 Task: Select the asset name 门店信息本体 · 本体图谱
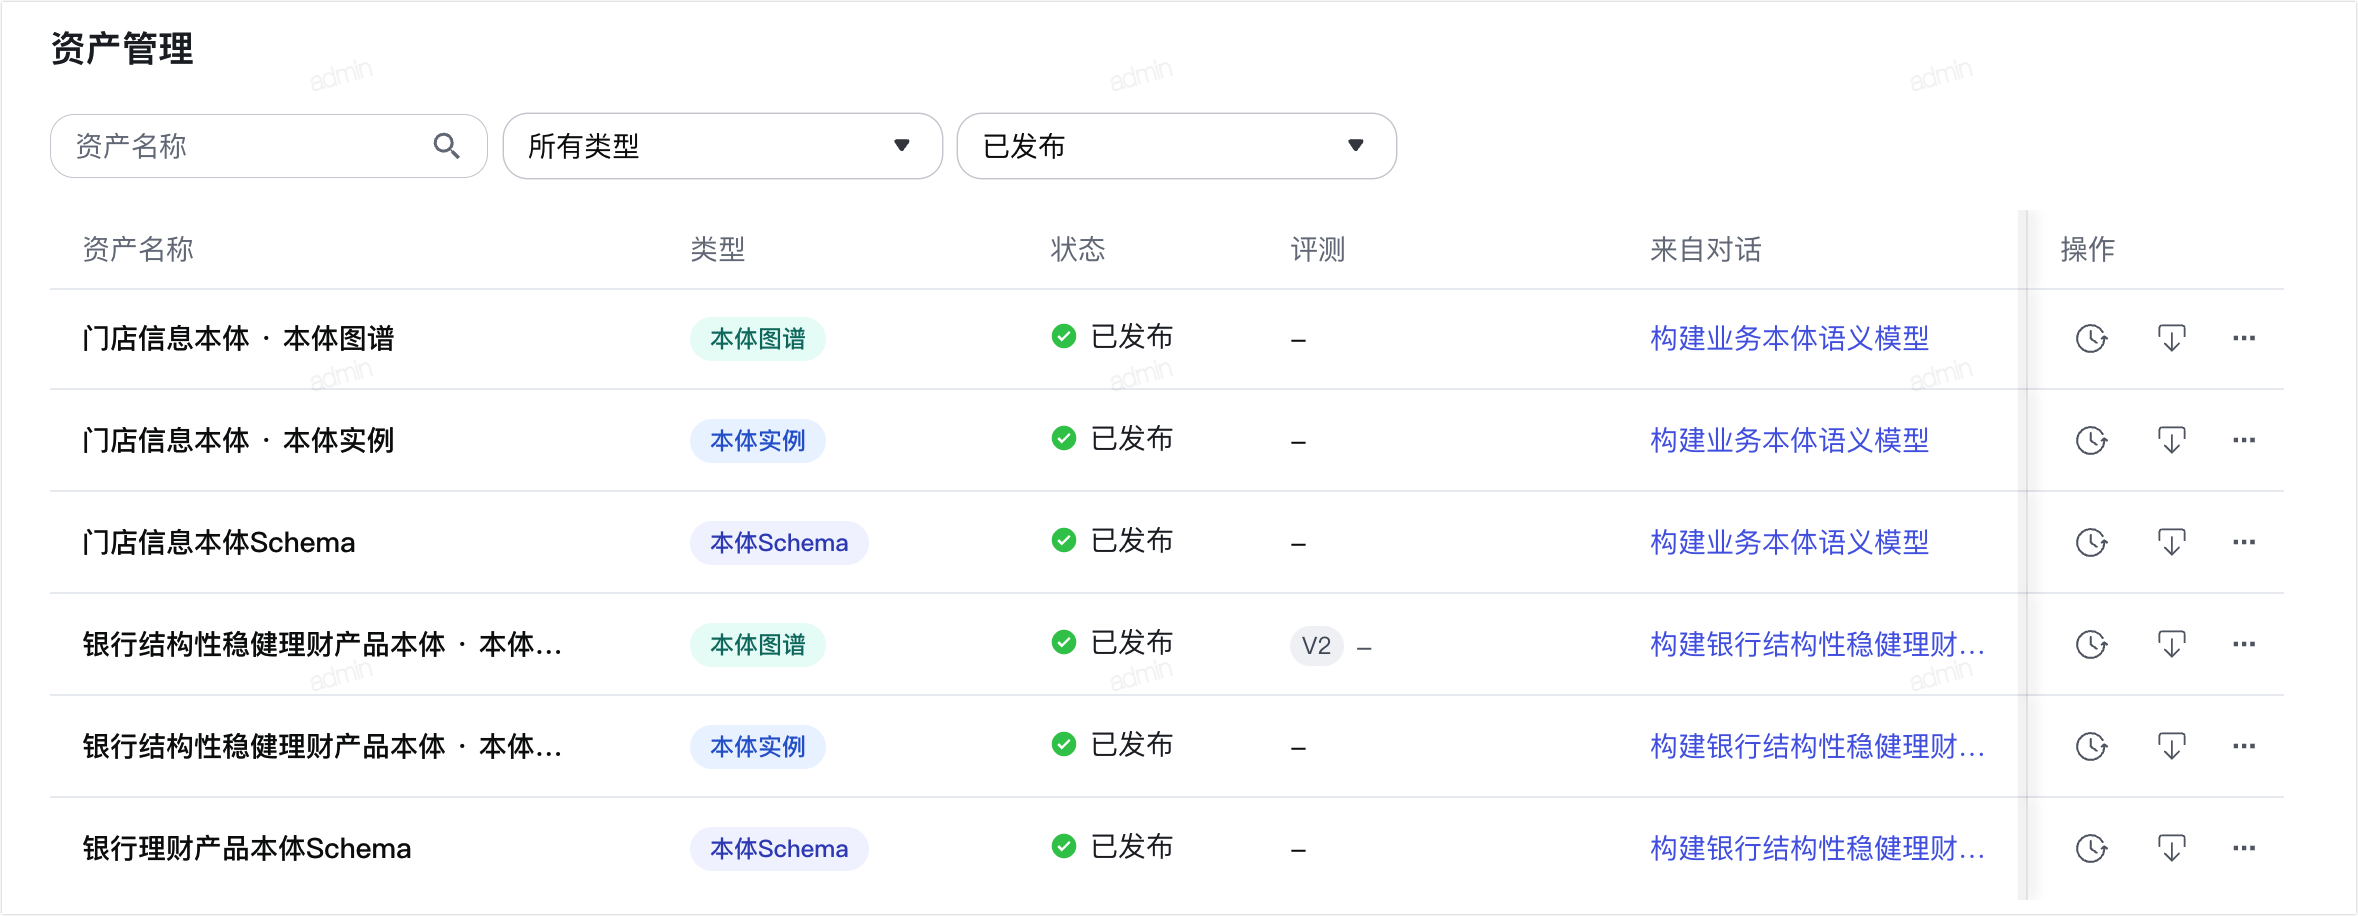238,339
